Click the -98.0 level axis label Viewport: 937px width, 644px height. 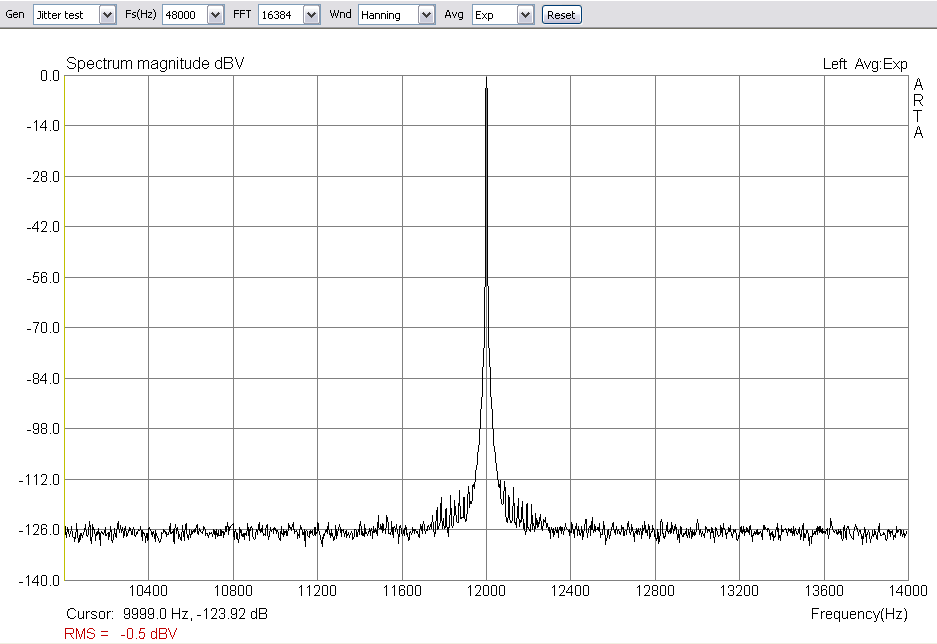[x=42, y=429]
